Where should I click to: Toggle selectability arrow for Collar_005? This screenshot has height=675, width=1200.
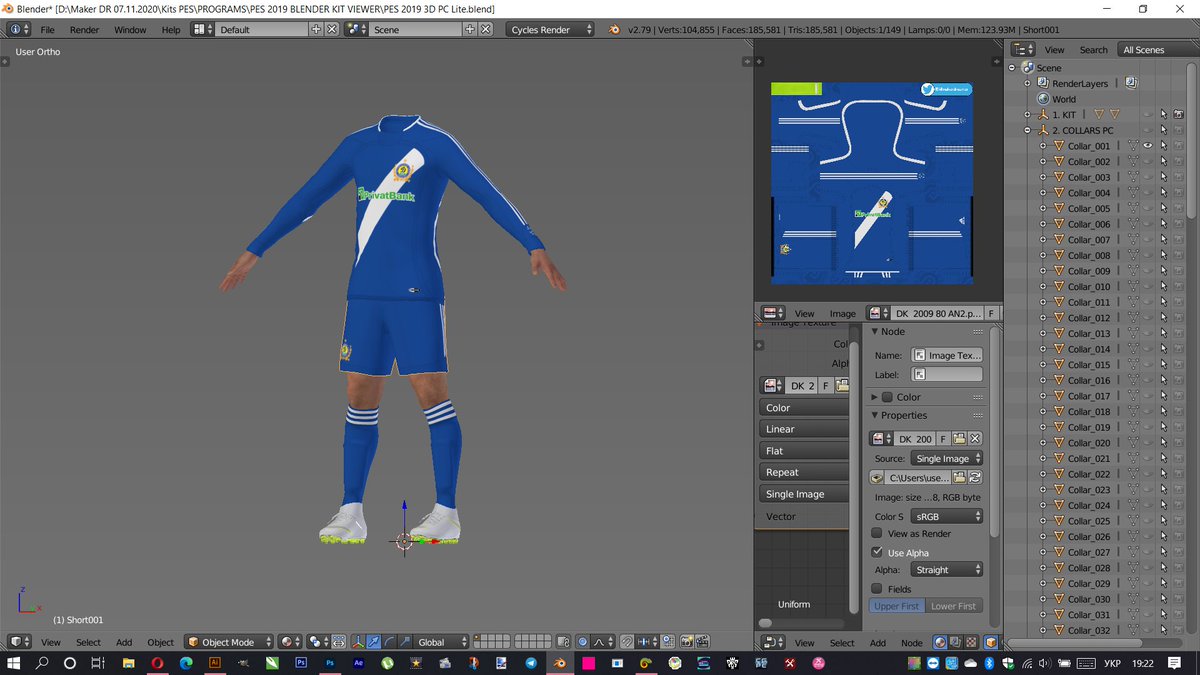[1164, 209]
